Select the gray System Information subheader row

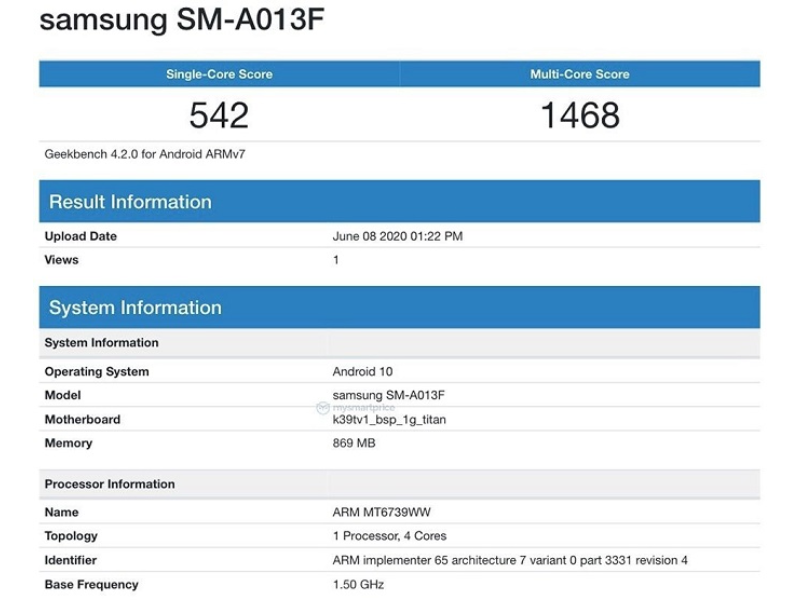tap(399, 343)
